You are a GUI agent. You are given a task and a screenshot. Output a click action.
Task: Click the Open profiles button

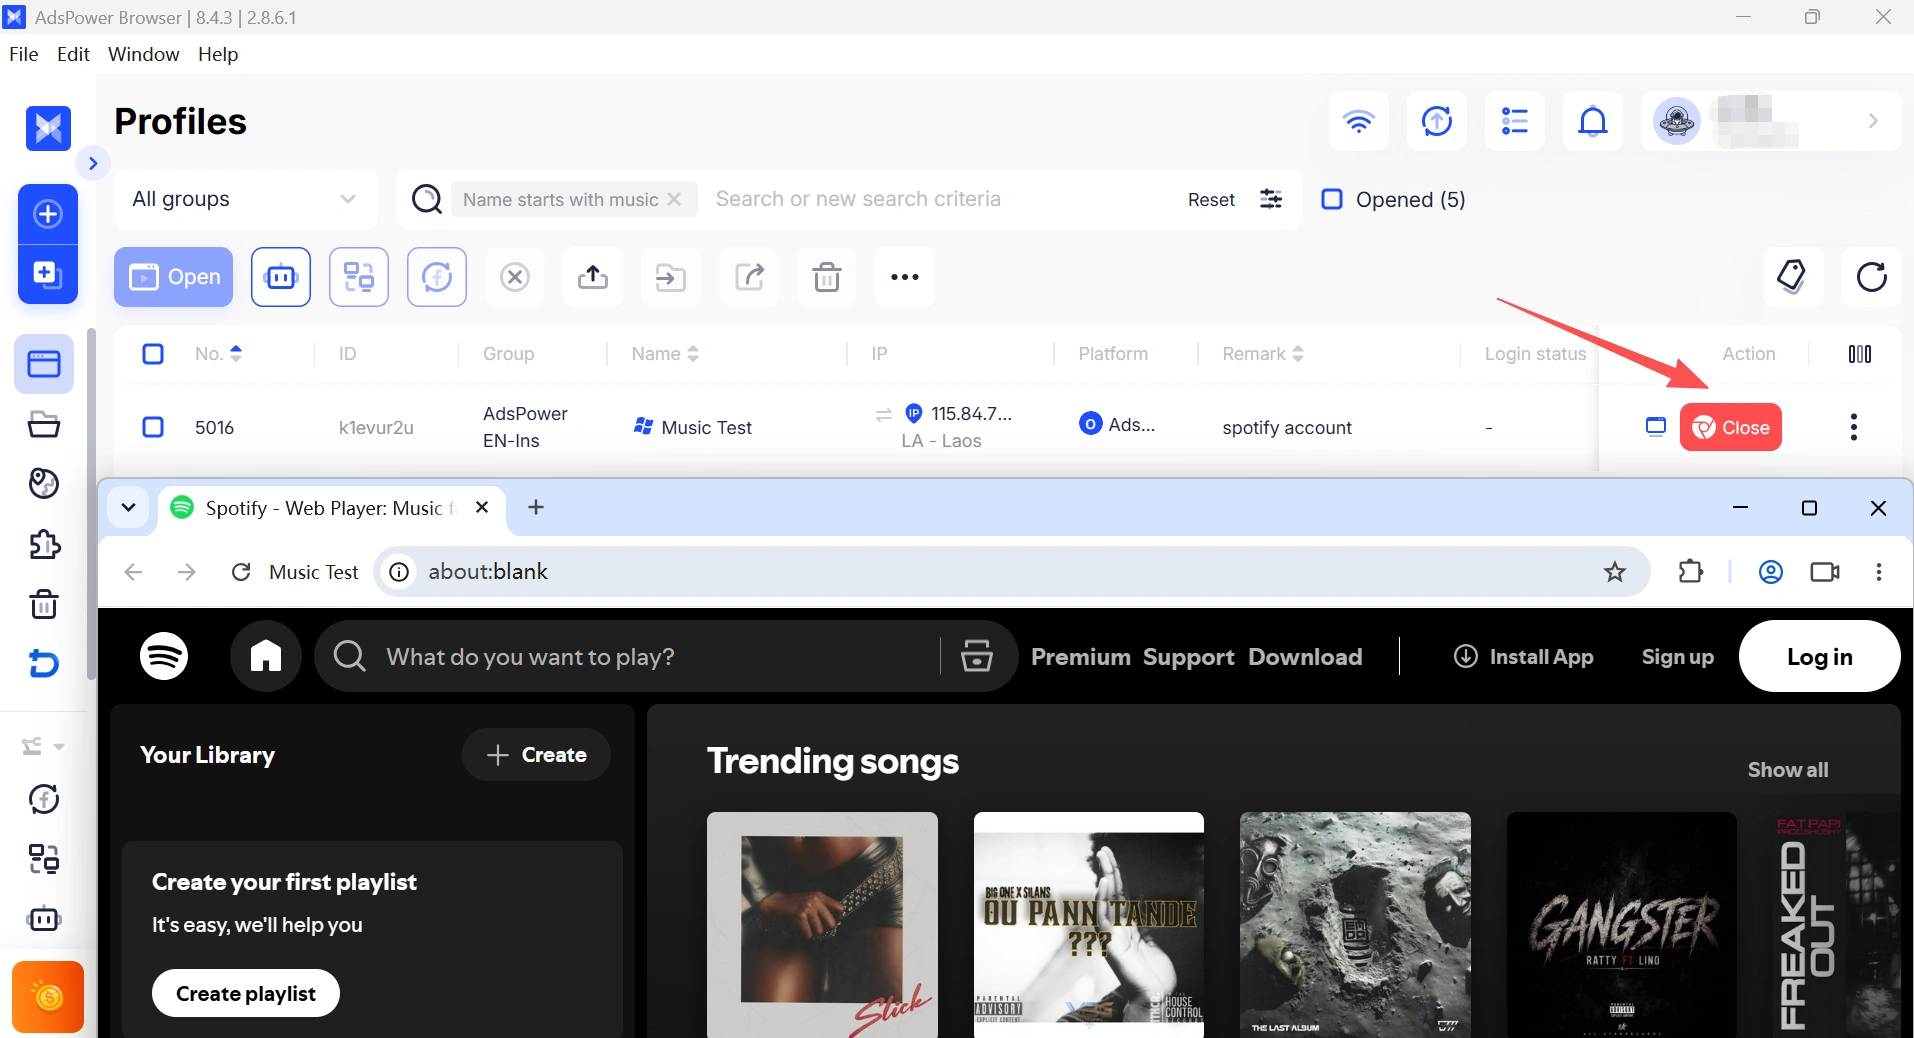coord(174,277)
